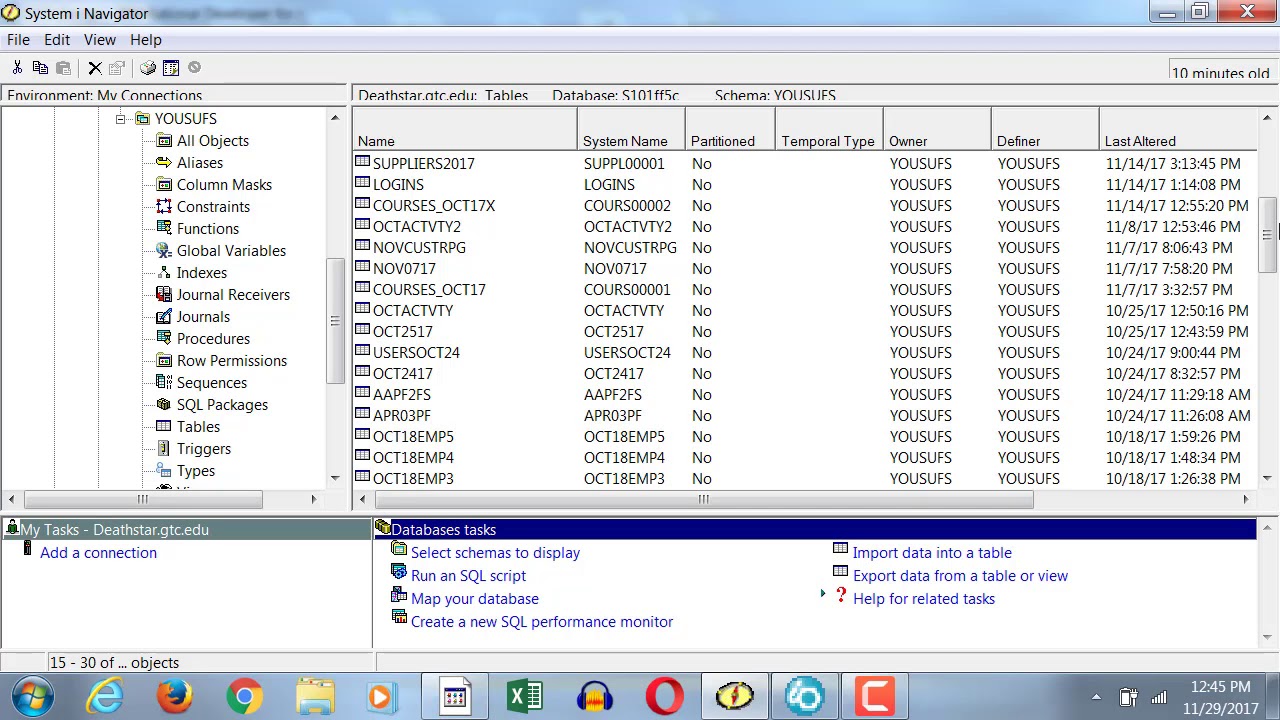The height and width of the screenshot is (720, 1280).
Task: Select the Journals icon in tree
Action: [x=164, y=317]
